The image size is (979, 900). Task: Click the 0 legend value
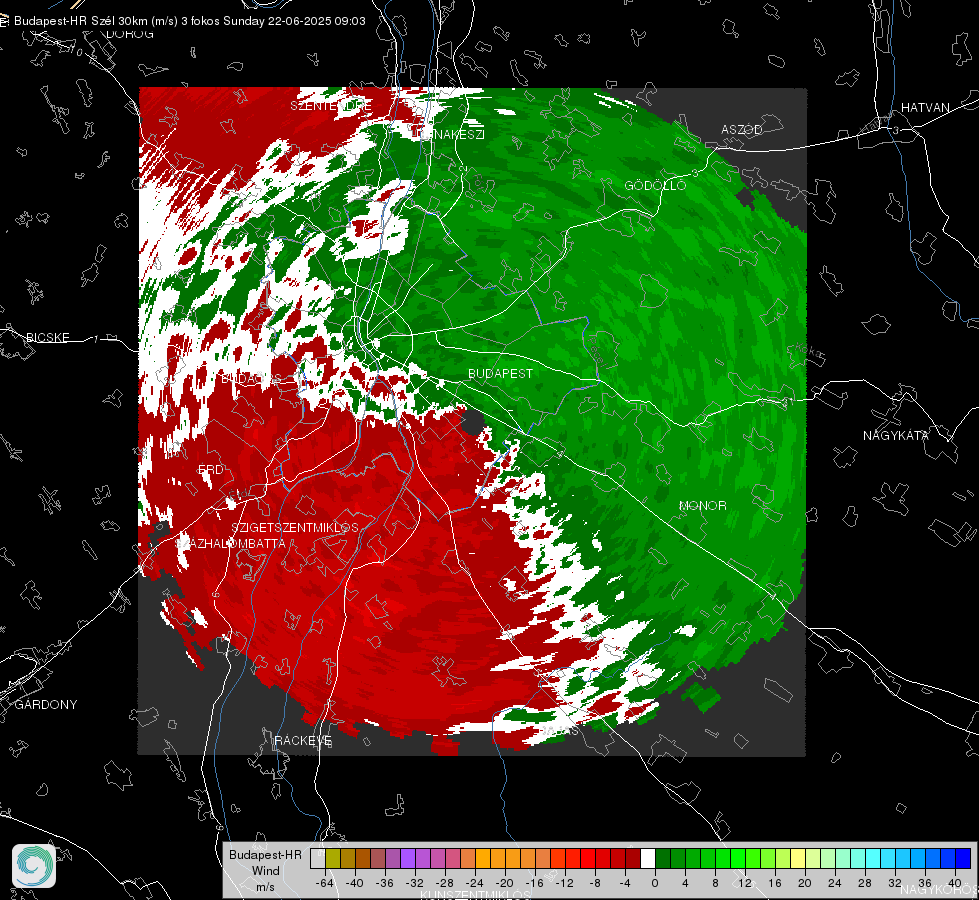[655, 883]
